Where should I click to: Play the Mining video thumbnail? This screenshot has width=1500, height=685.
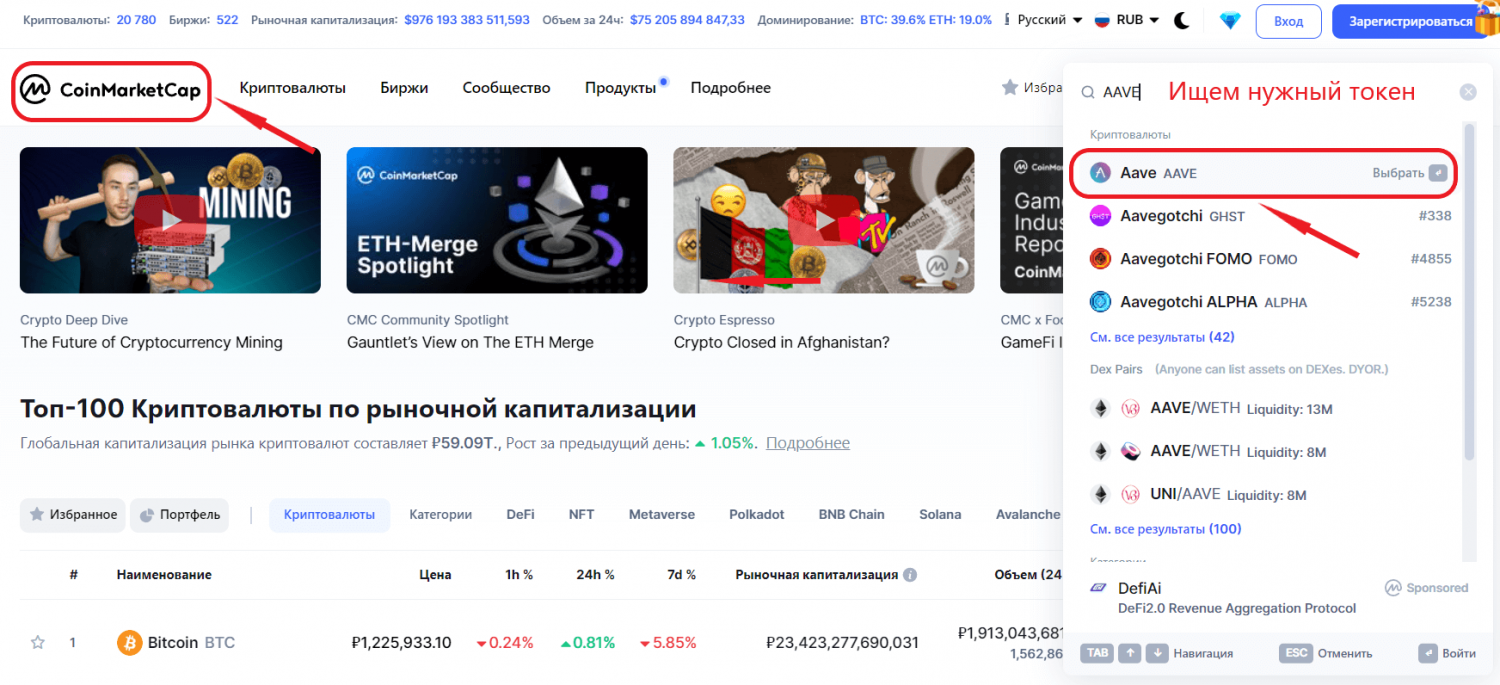click(170, 220)
